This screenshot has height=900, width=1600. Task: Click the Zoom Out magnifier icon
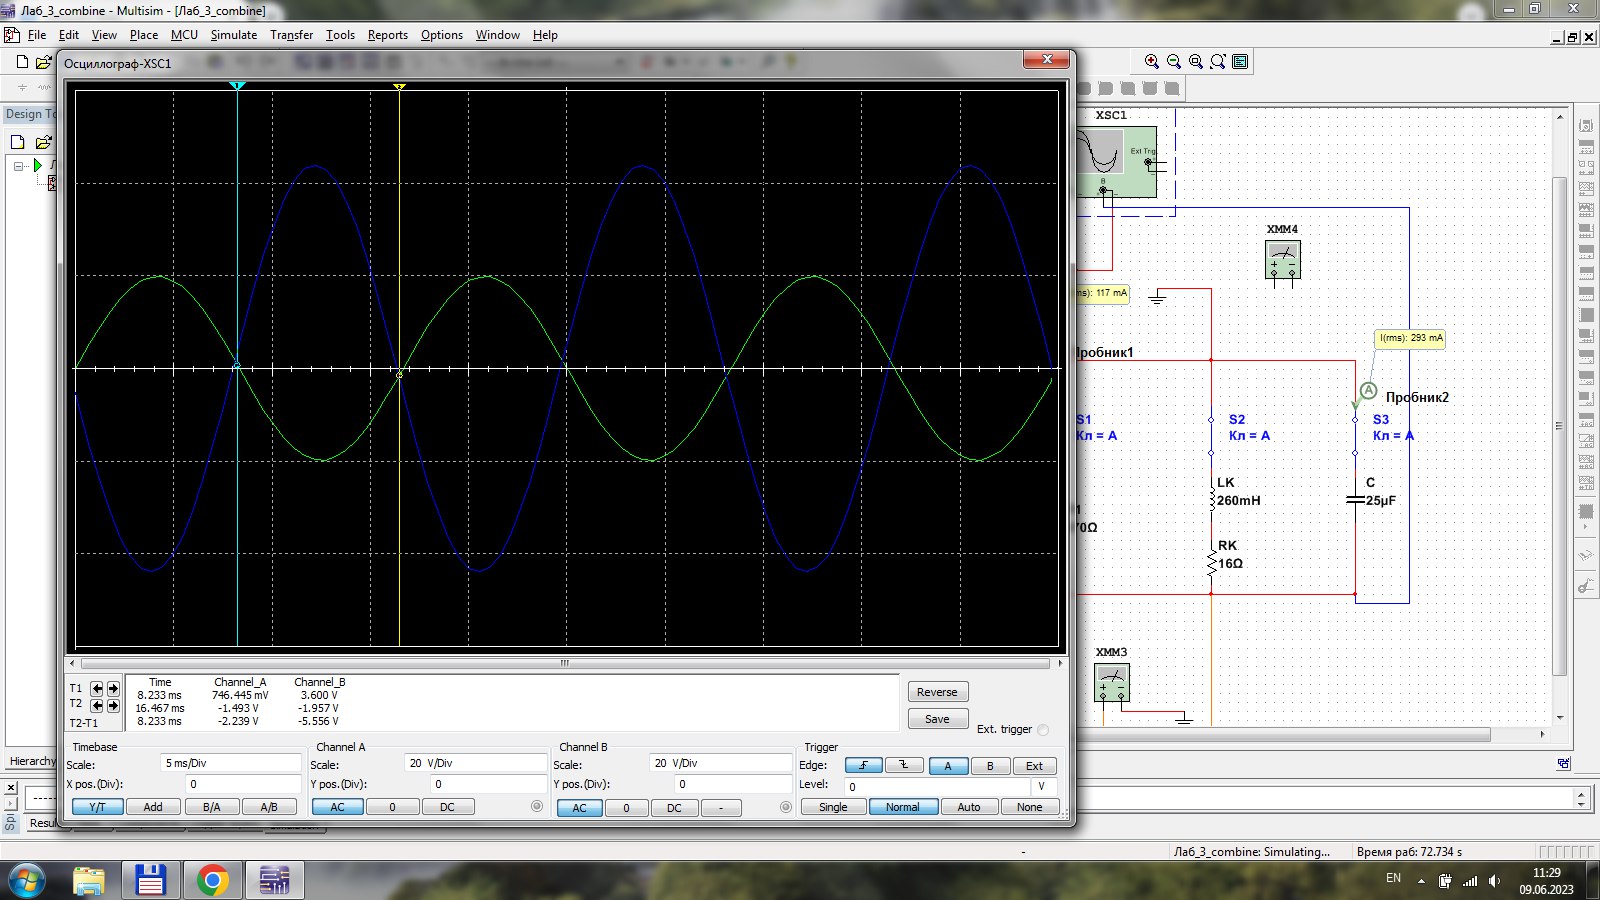(1174, 62)
